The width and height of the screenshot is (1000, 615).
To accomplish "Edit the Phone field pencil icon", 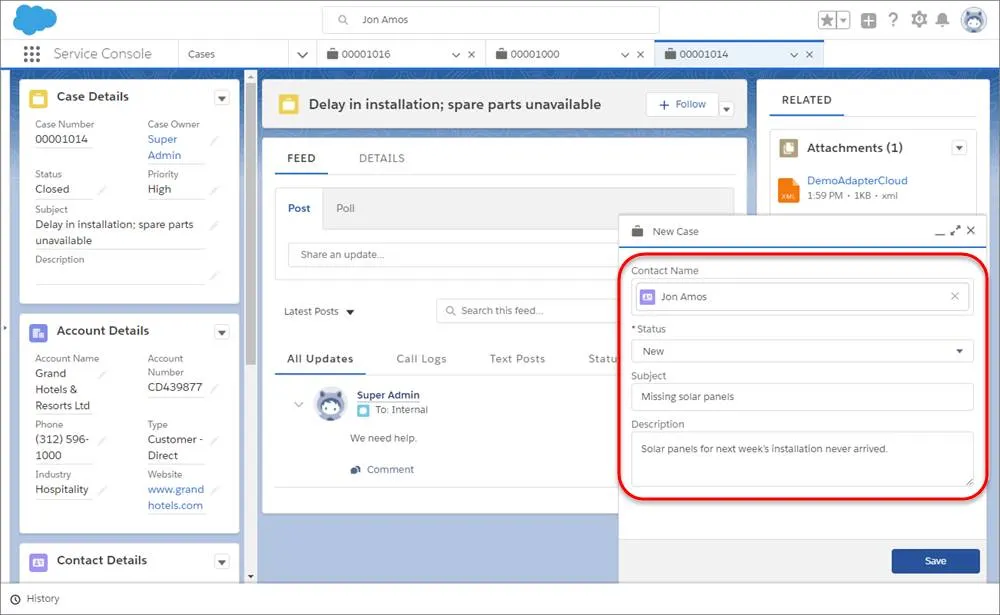I will point(102,440).
